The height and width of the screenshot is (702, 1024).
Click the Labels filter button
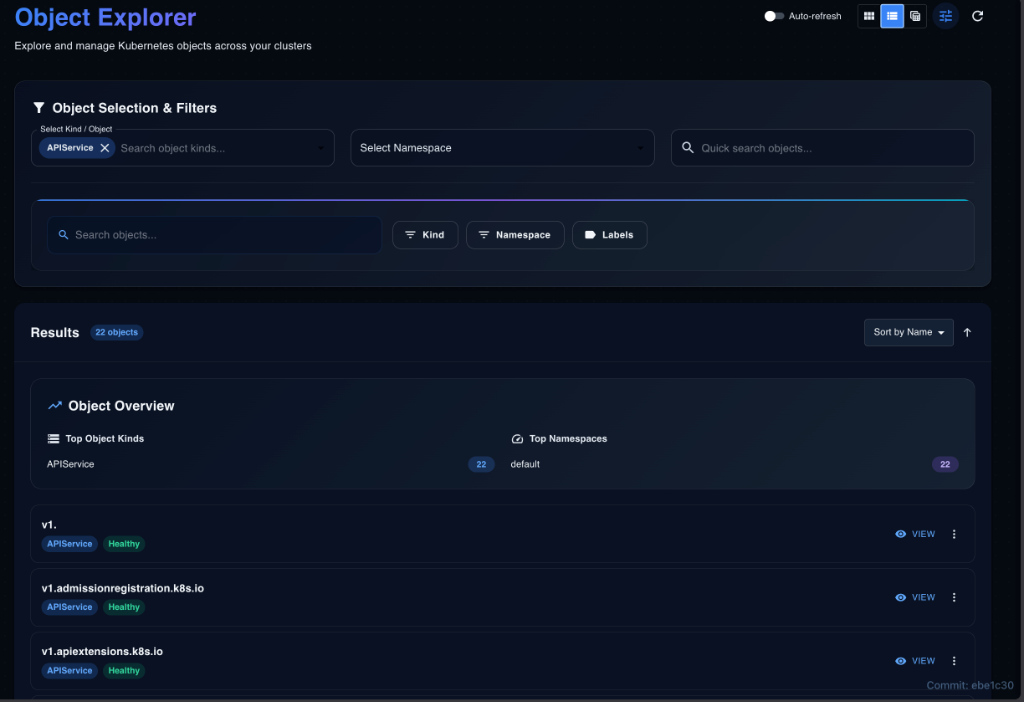coord(609,235)
